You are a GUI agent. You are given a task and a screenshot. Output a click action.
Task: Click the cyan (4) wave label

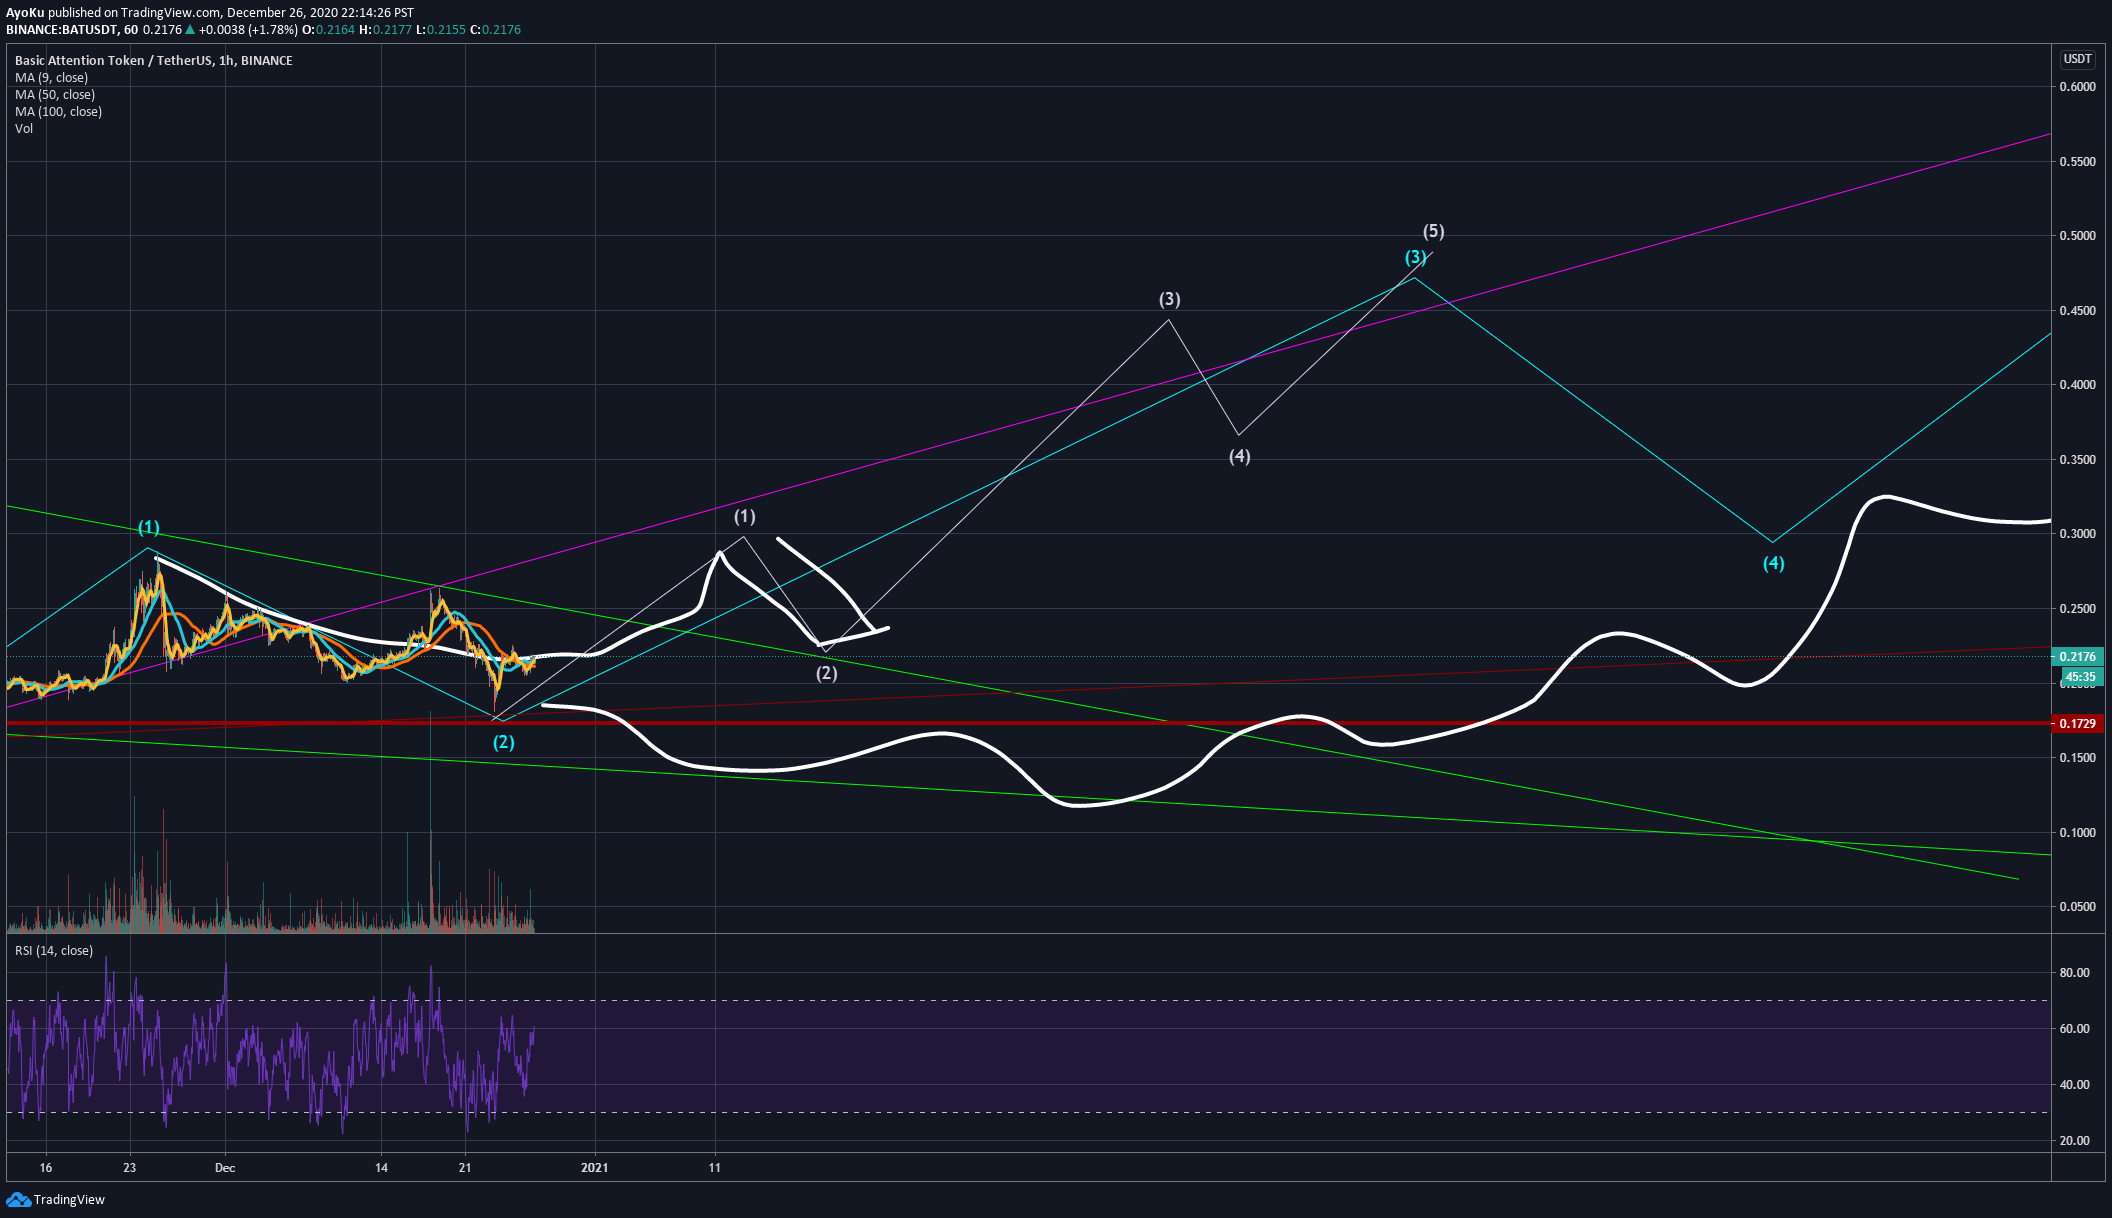point(1773,563)
